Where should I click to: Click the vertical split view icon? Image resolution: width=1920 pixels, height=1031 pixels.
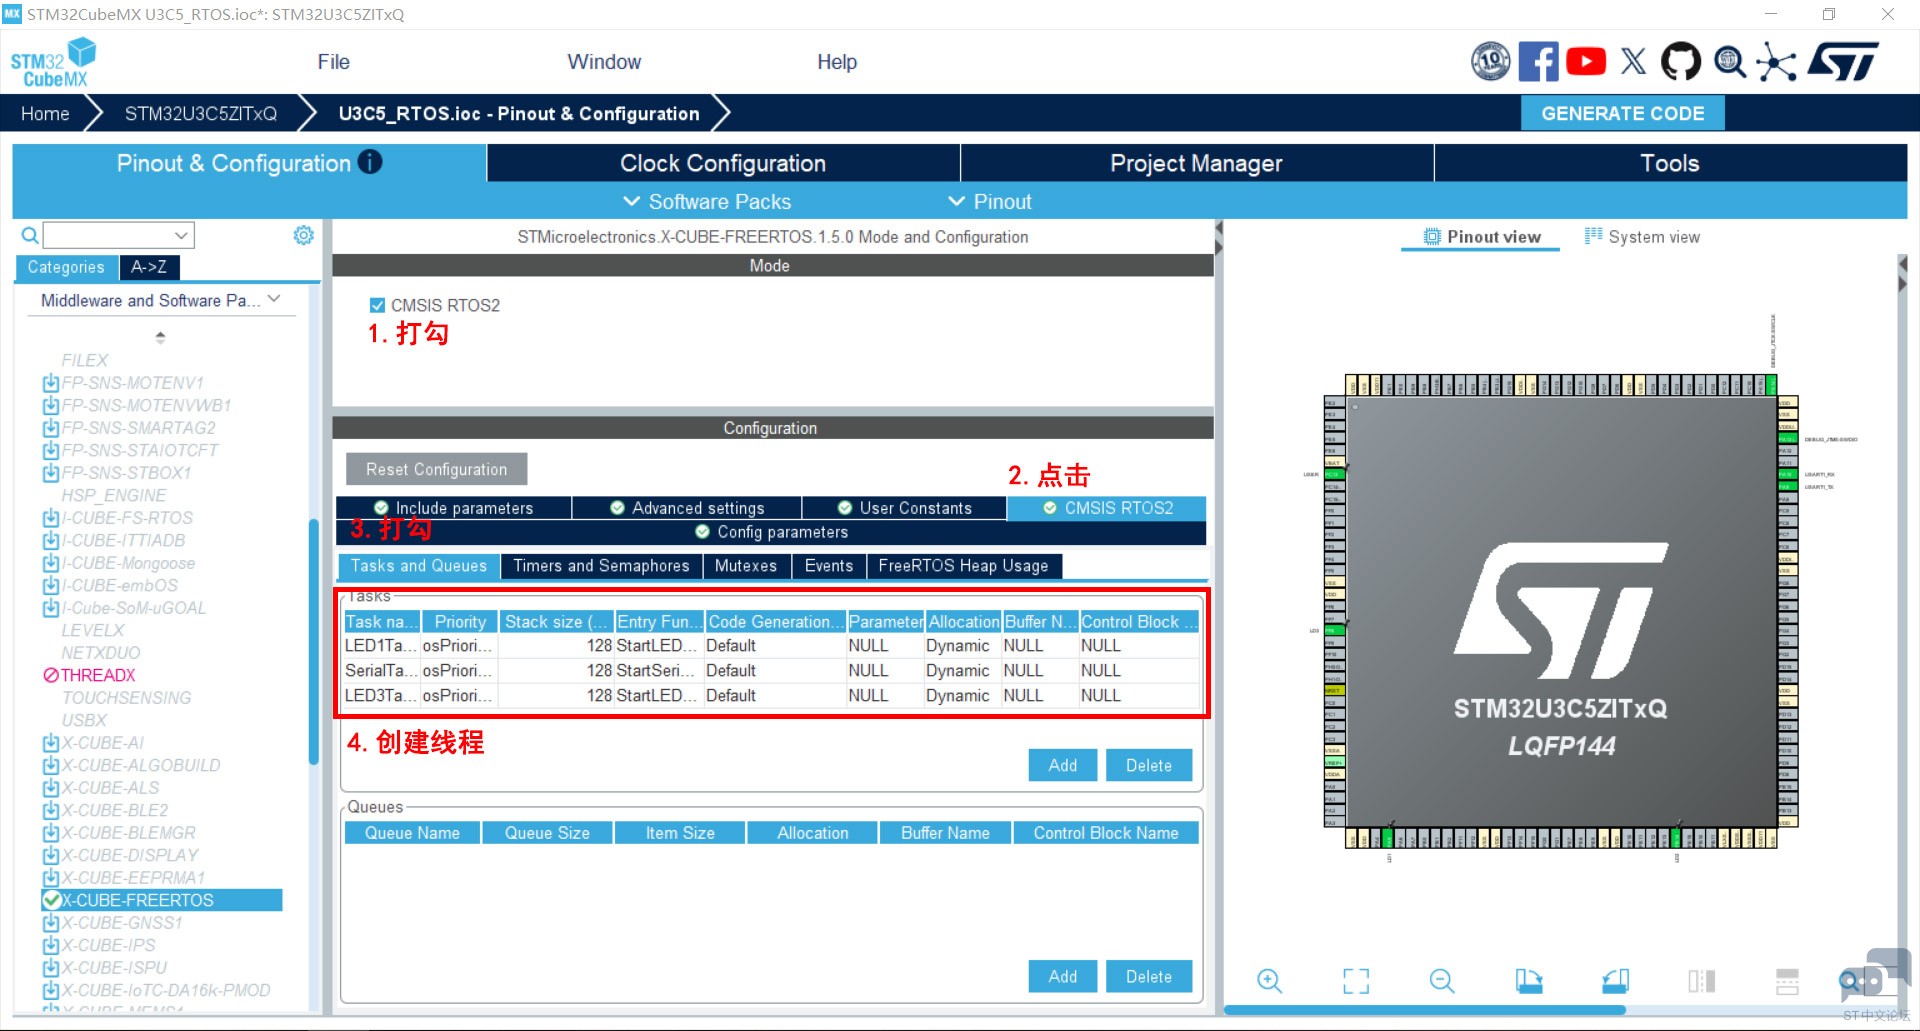tap(1701, 981)
